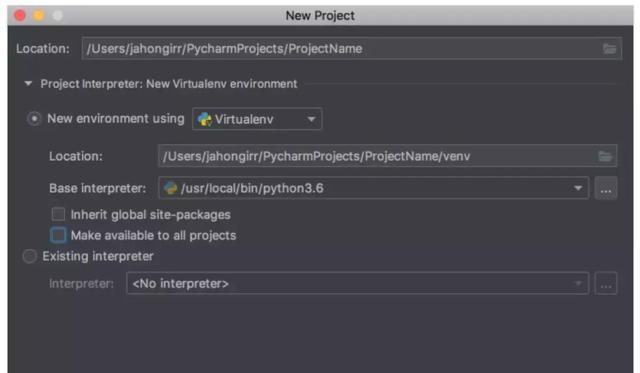Collapse the Project Interpreter section
The width and height of the screenshot is (640, 373).
pos(28,84)
